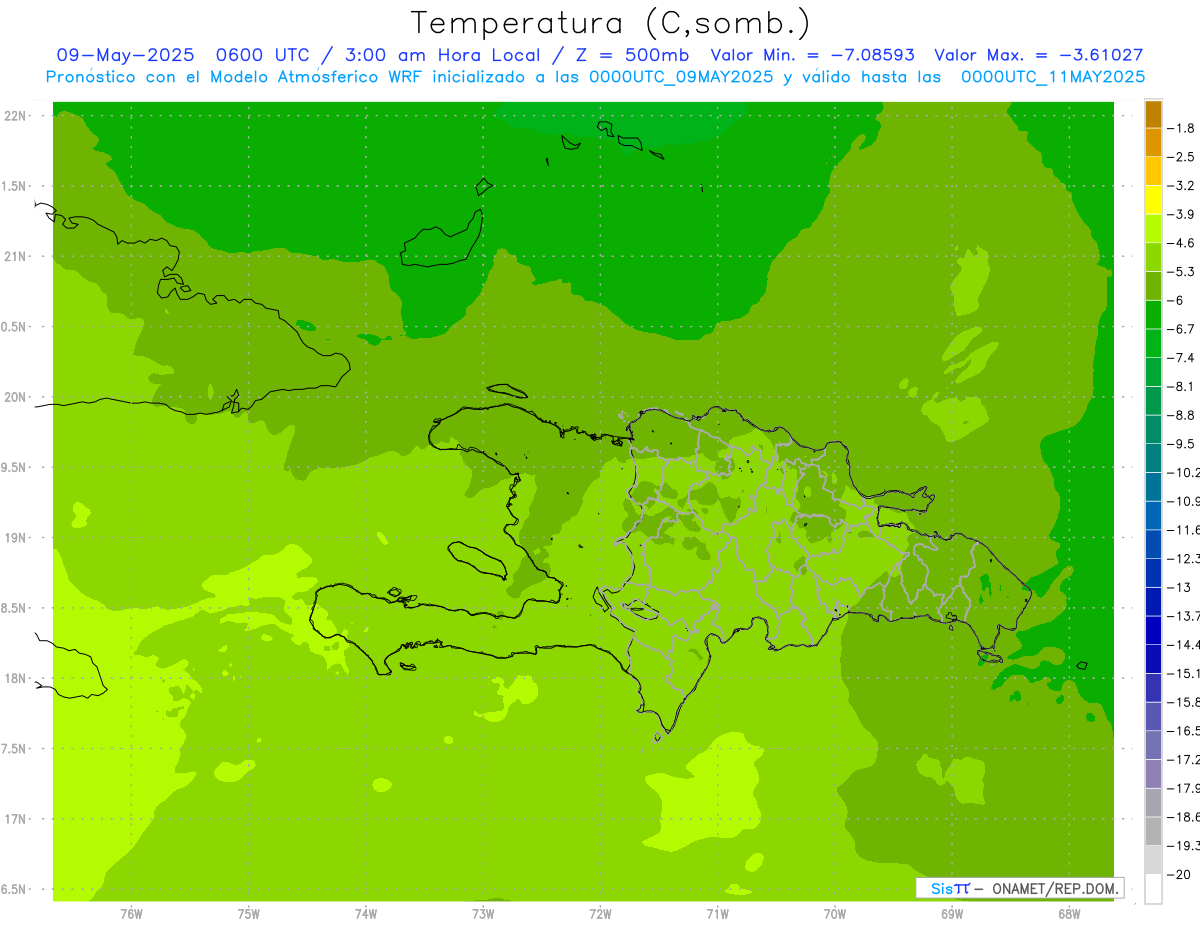Click the "-4.6" colorbar label

pyautogui.click(x=1182, y=243)
